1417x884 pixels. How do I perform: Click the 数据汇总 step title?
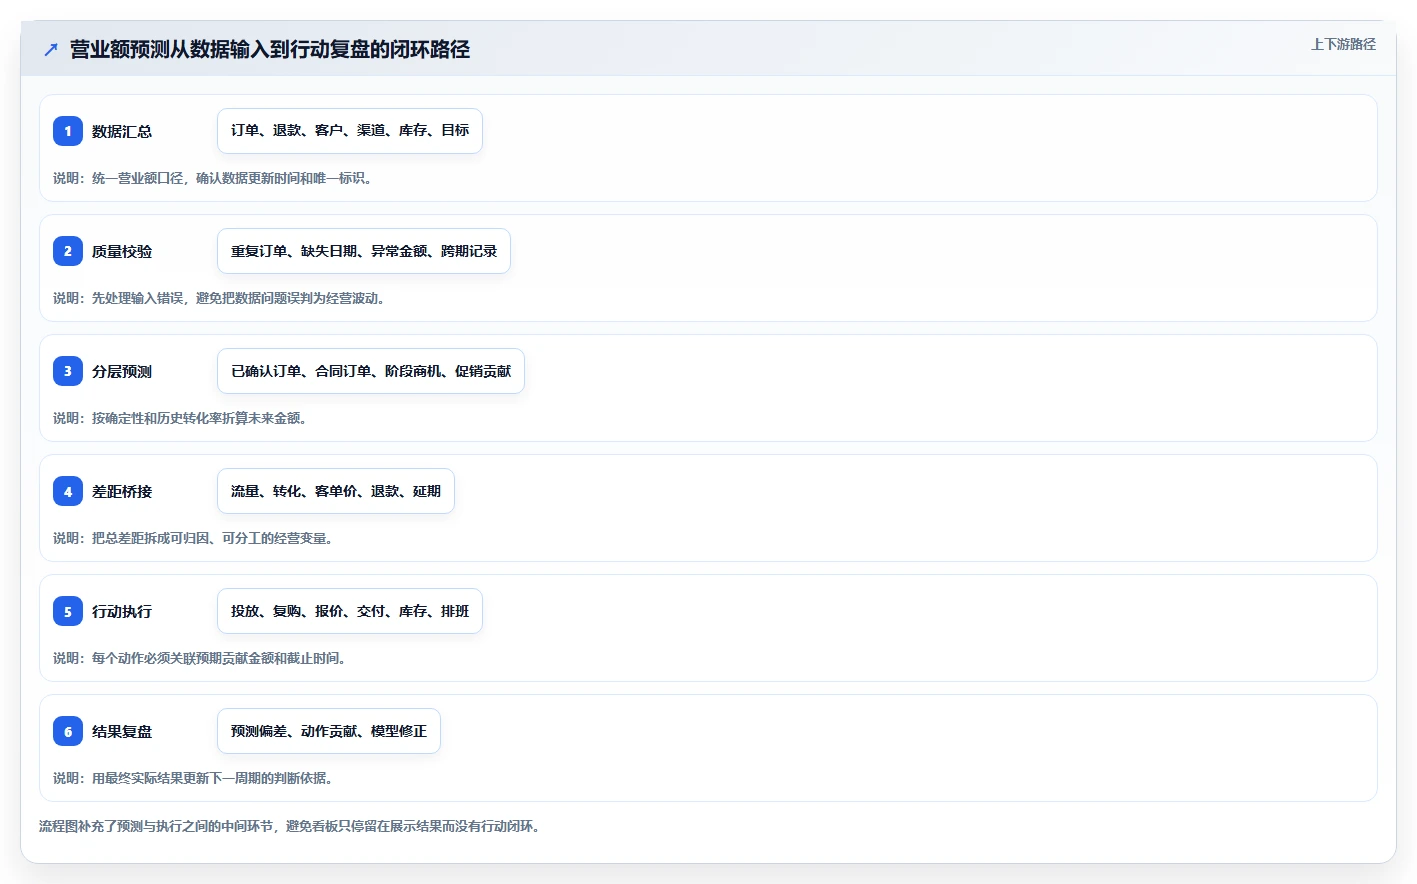[x=122, y=131]
